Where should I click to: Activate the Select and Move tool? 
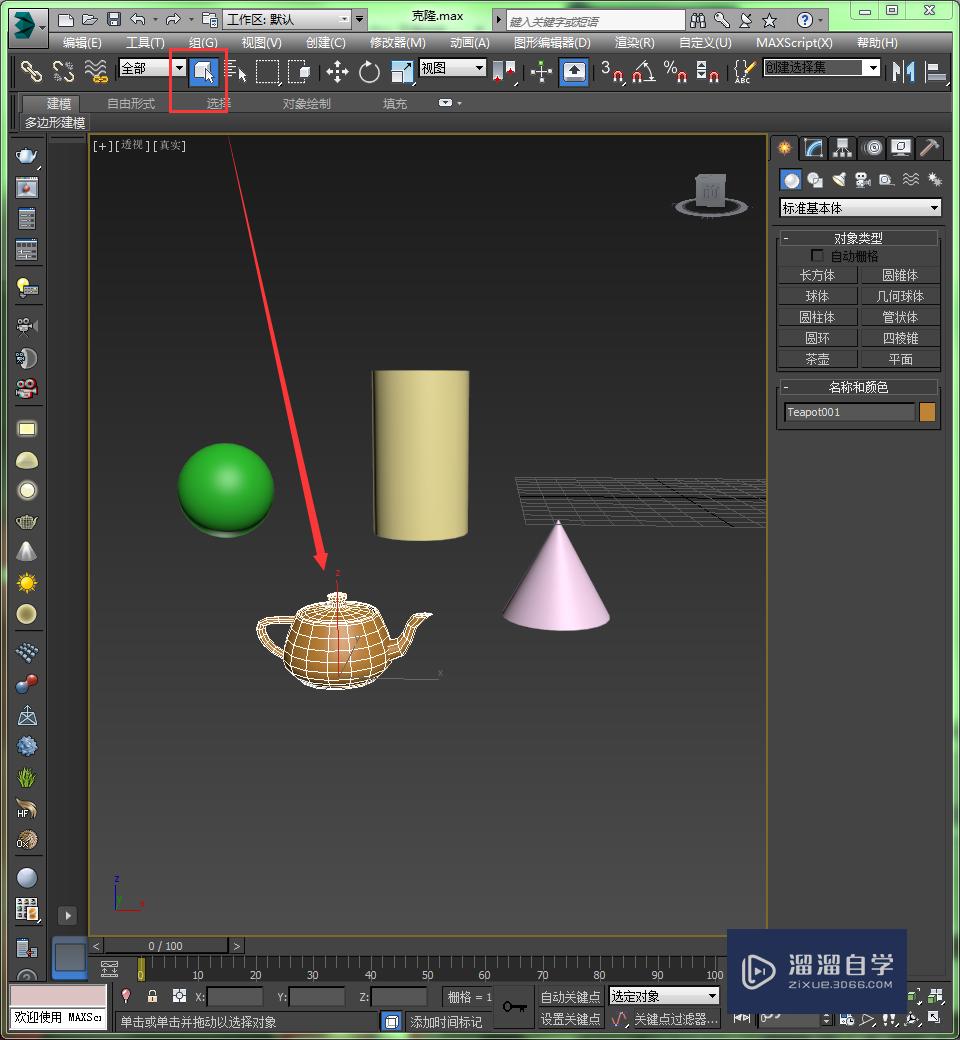pyautogui.click(x=337, y=71)
